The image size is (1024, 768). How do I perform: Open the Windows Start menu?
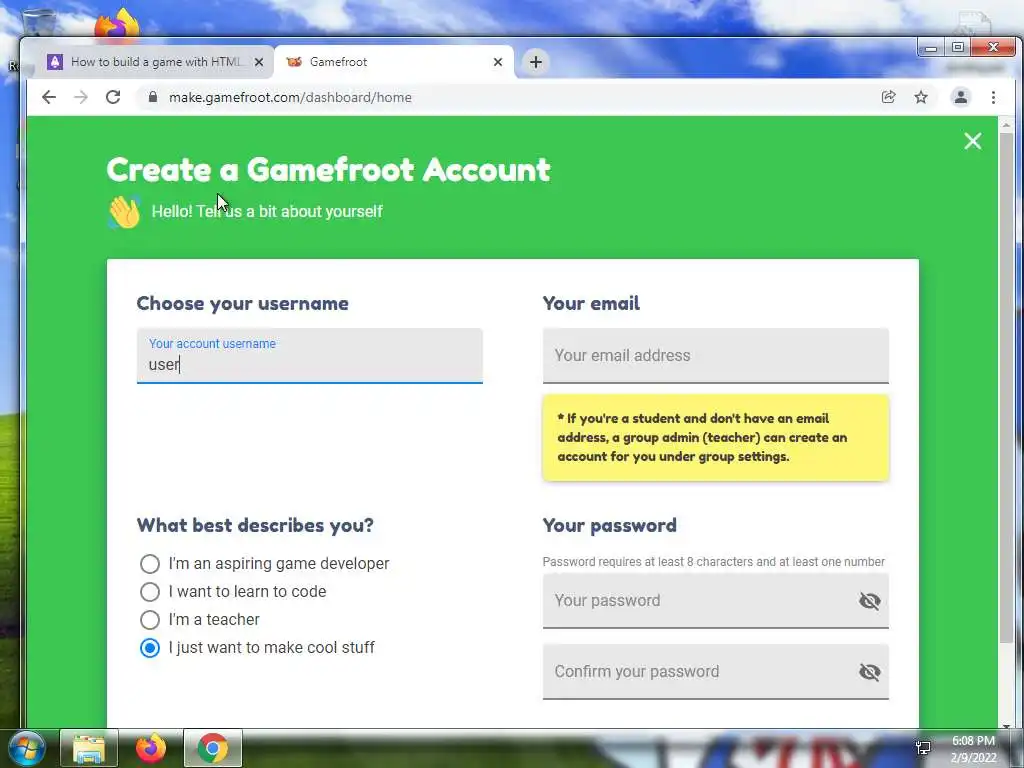coord(27,748)
